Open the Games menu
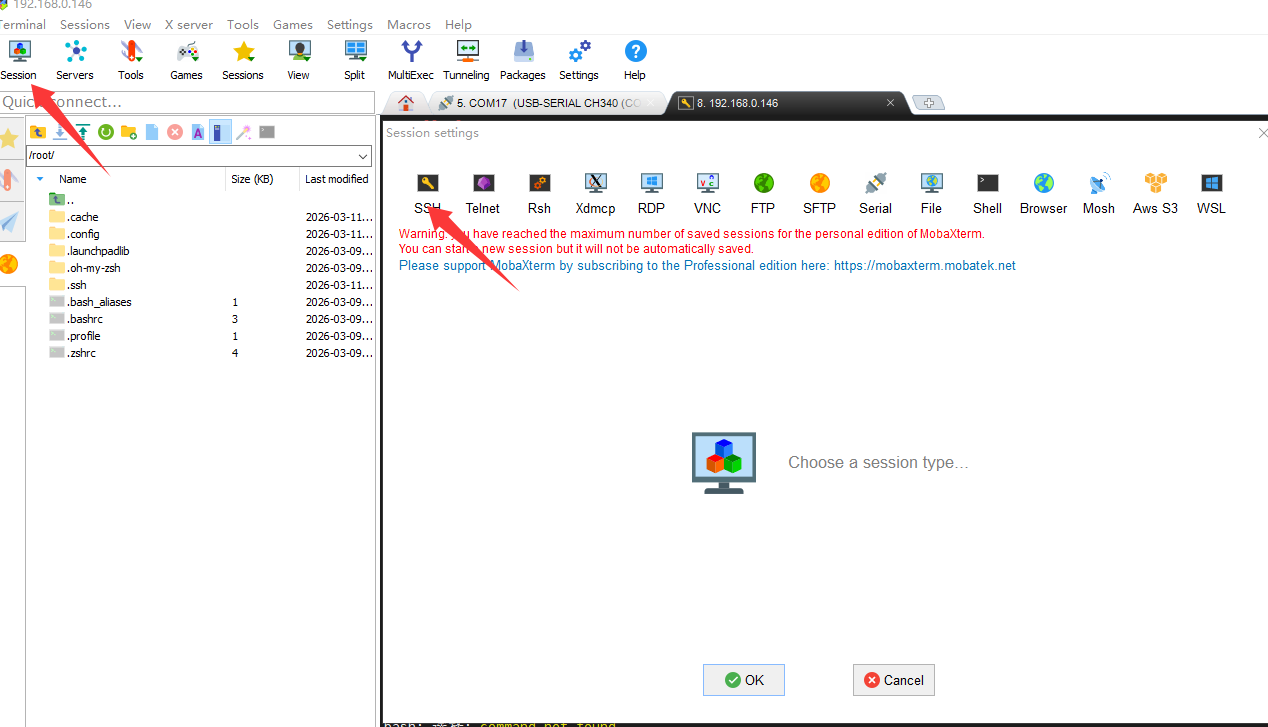 pyautogui.click(x=293, y=24)
